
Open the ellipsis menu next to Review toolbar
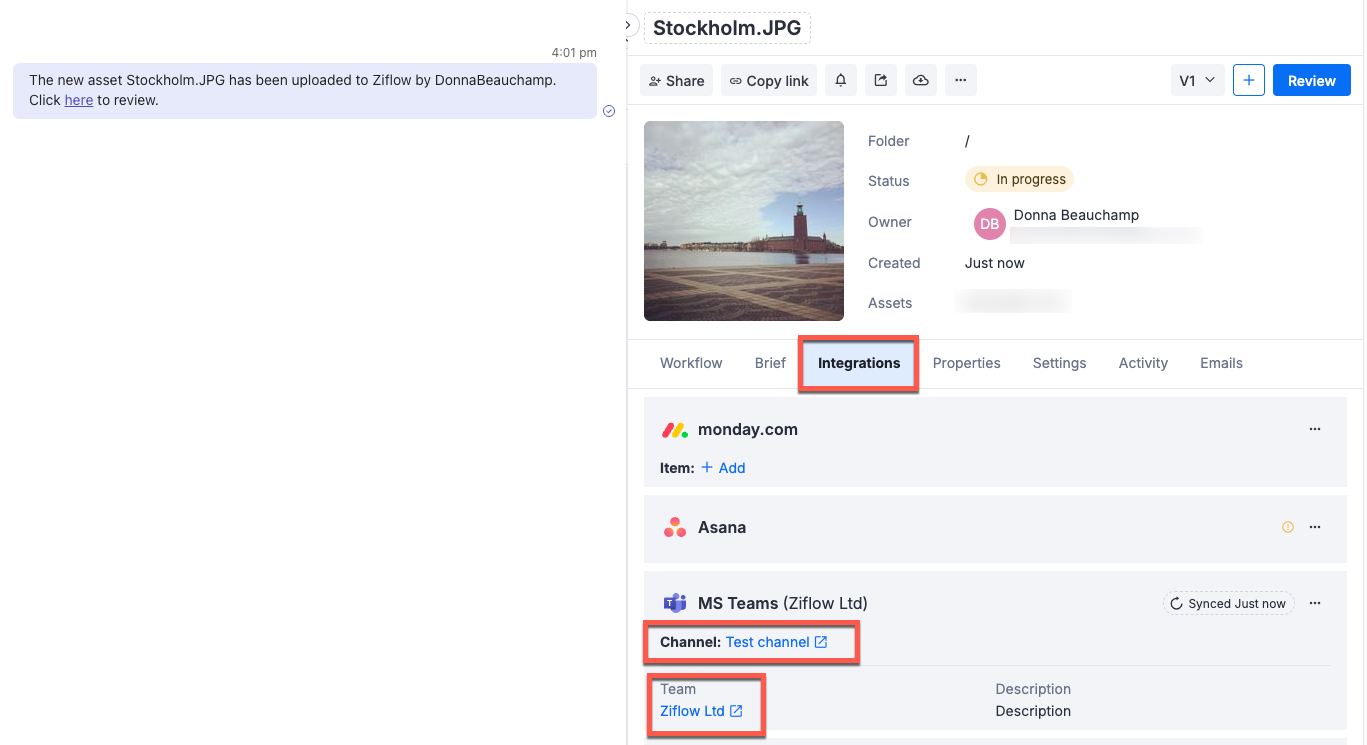pyautogui.click(x=961, y=80)
